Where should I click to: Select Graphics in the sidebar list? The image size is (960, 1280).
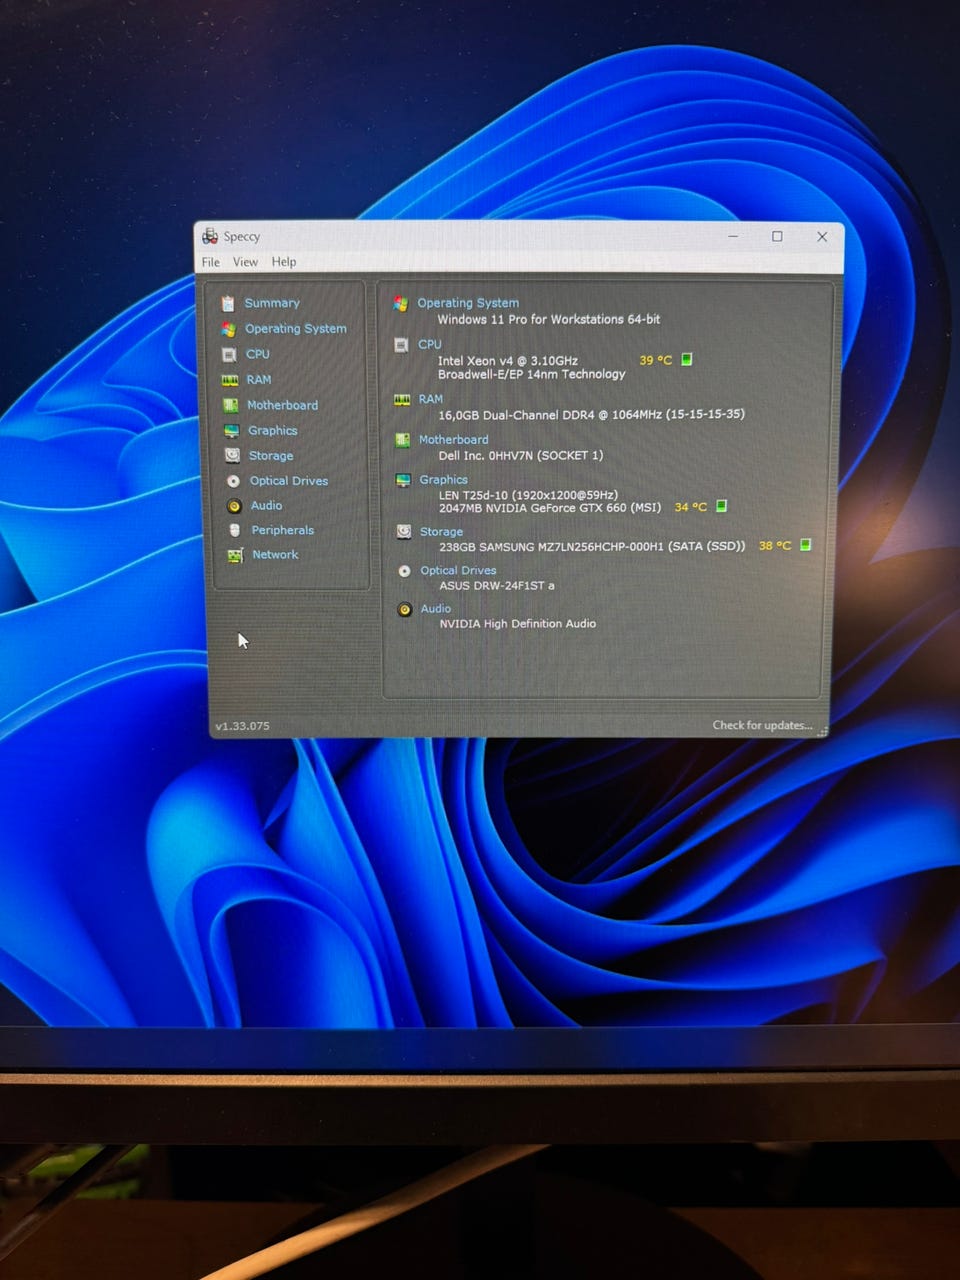[x=273, y=431]
